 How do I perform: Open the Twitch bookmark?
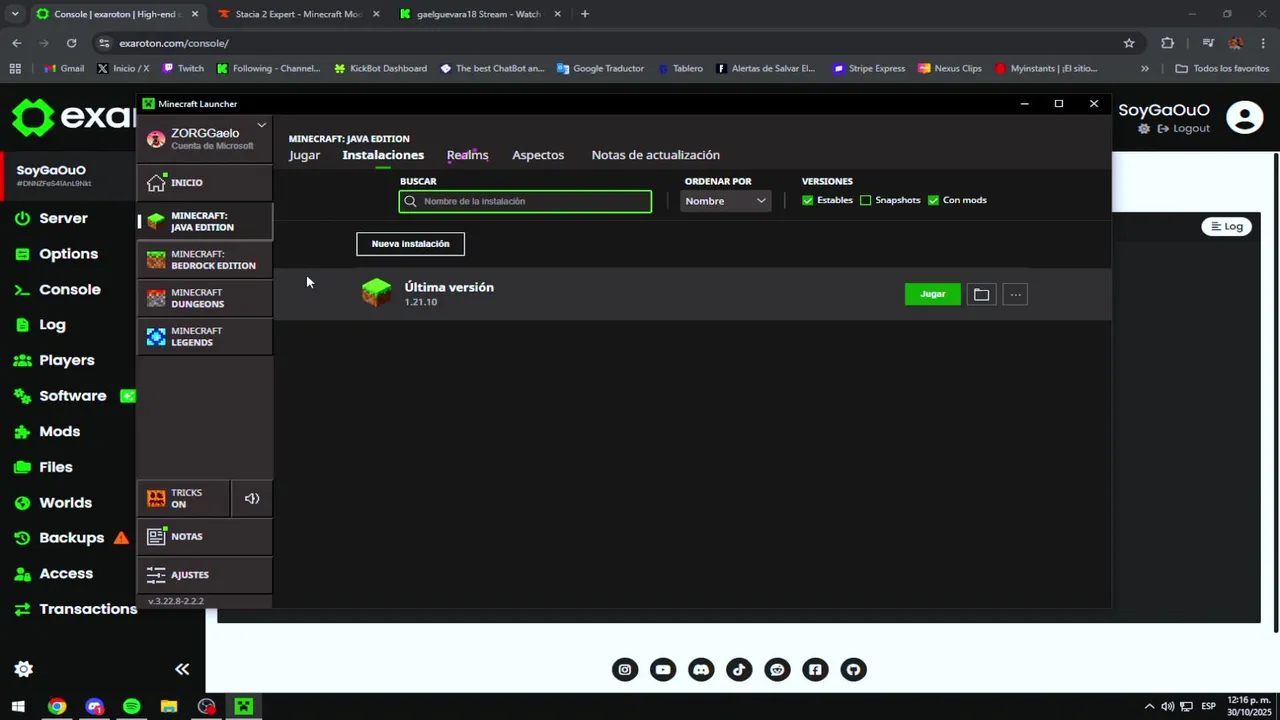pyautogui.click(x=183, y=69)
